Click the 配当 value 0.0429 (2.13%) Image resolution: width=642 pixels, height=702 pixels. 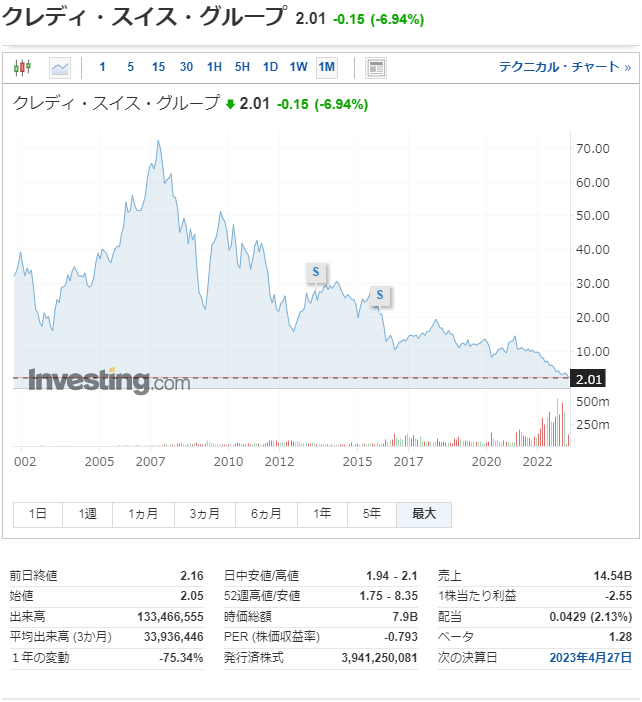point(591,617)
